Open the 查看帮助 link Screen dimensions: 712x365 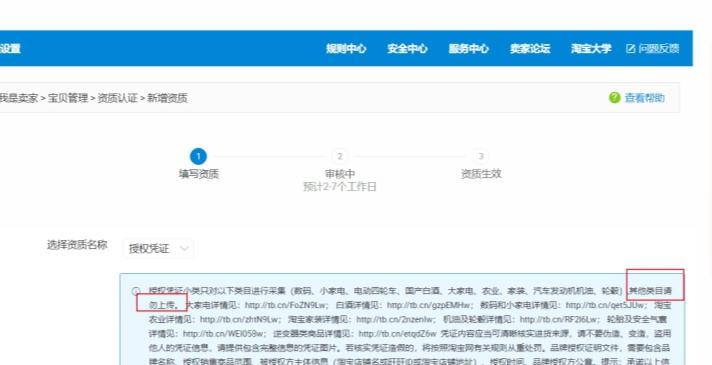click(645, 98)
